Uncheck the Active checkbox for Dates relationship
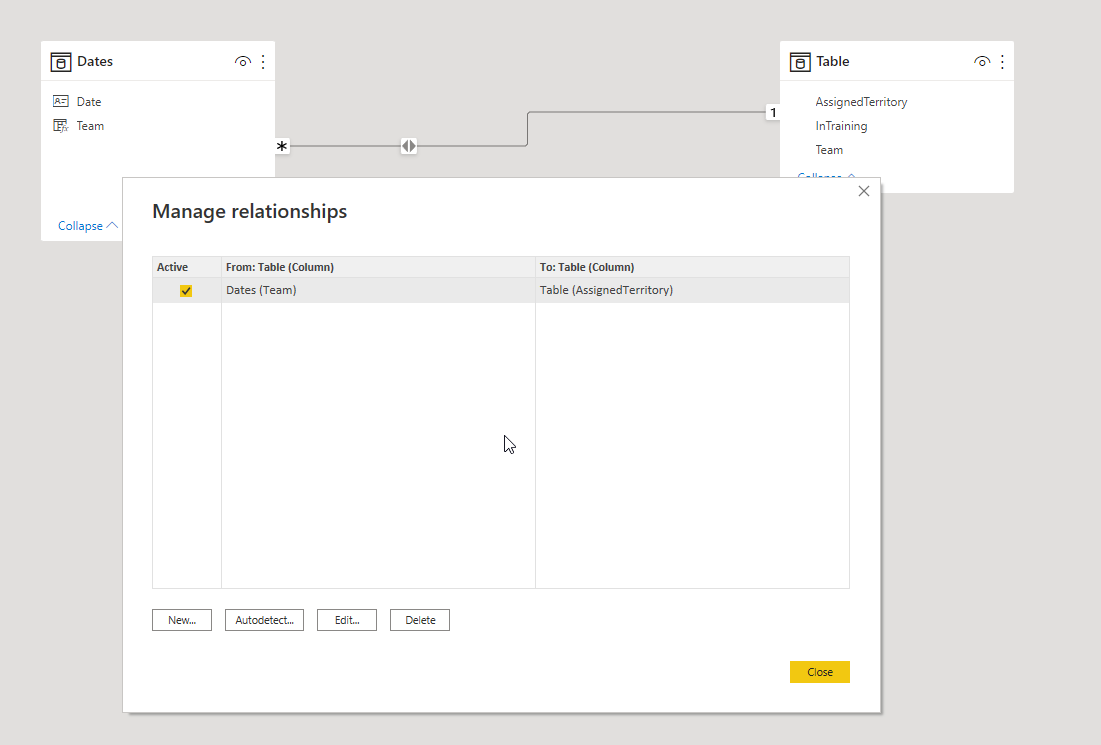Image resolution: width=1101 pixels, height=745 pixels. 186,291
